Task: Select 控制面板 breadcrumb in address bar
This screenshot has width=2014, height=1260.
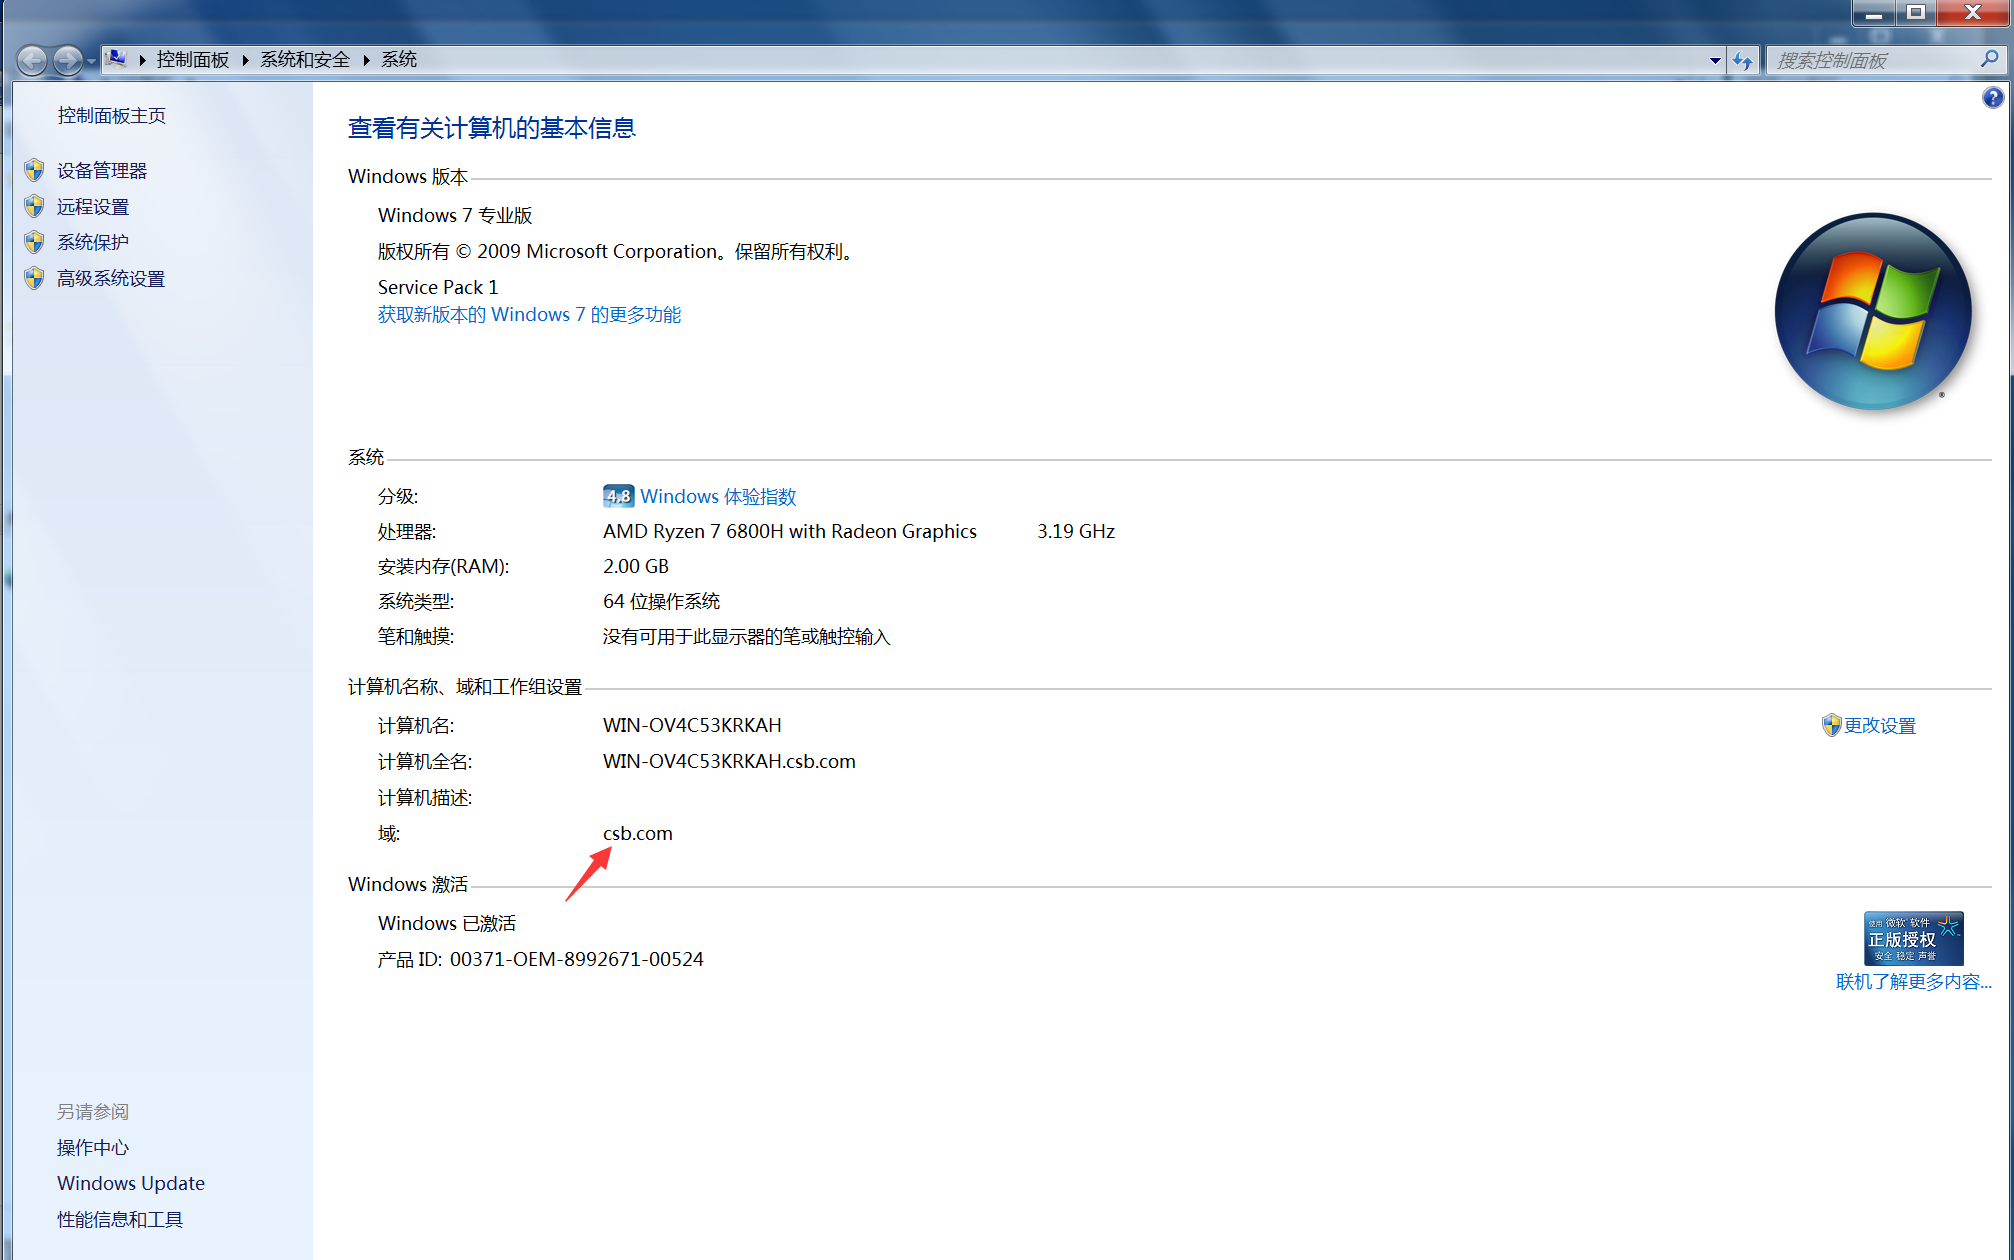Action: (x=193, y=60)
